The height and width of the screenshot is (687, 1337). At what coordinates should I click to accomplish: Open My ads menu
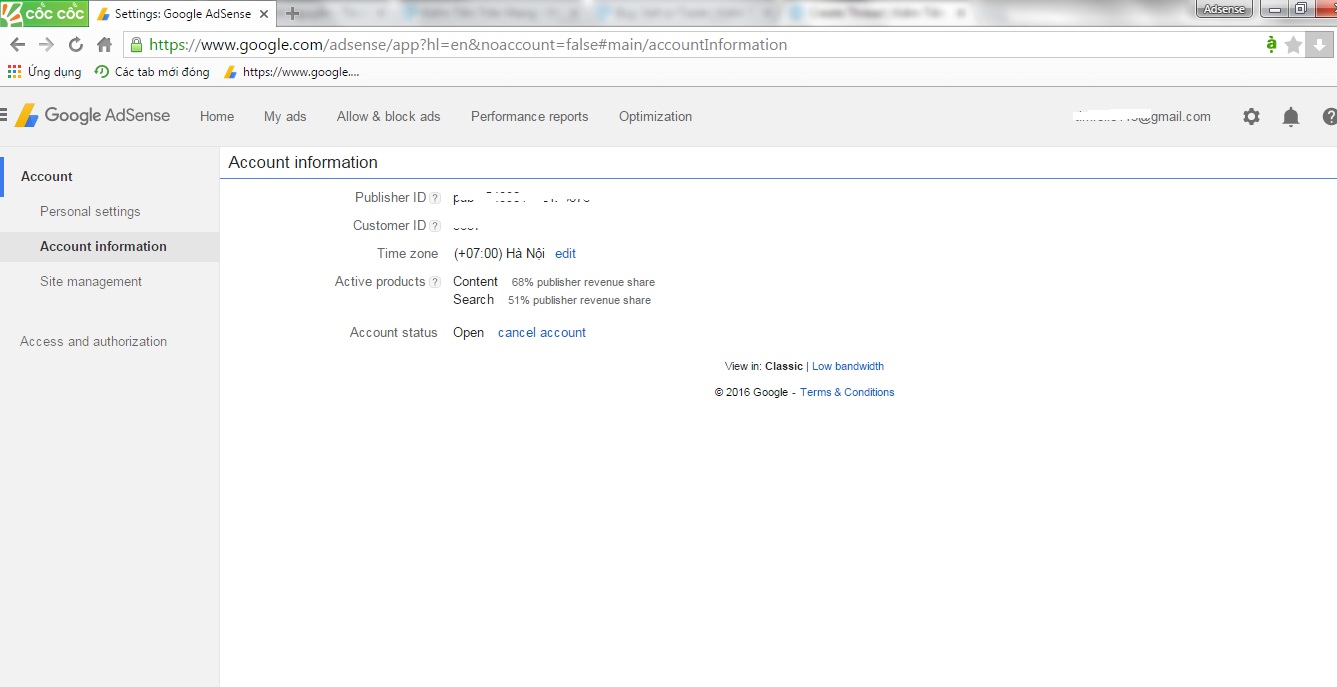(285, 117)
